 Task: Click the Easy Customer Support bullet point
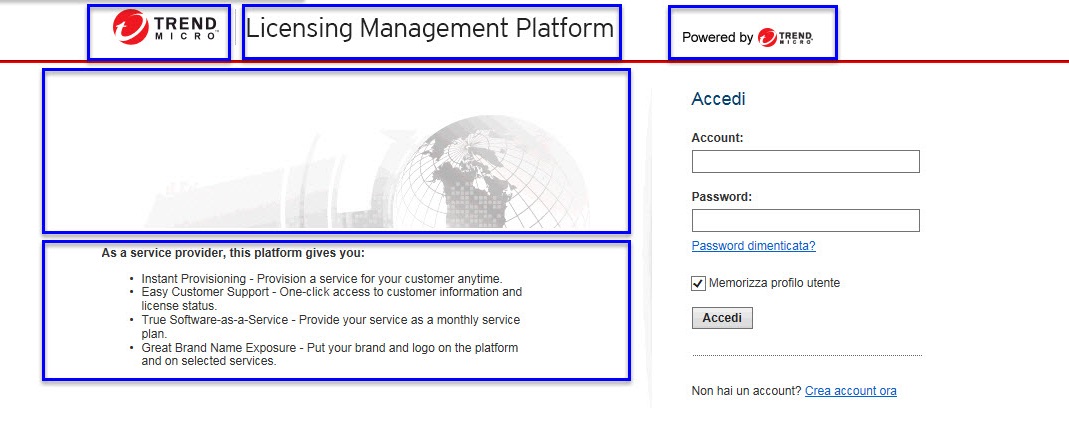click(331, 298)
